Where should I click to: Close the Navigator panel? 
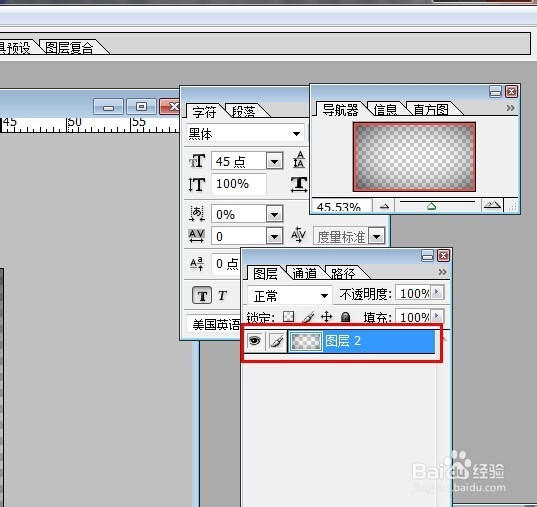(511, 92)
